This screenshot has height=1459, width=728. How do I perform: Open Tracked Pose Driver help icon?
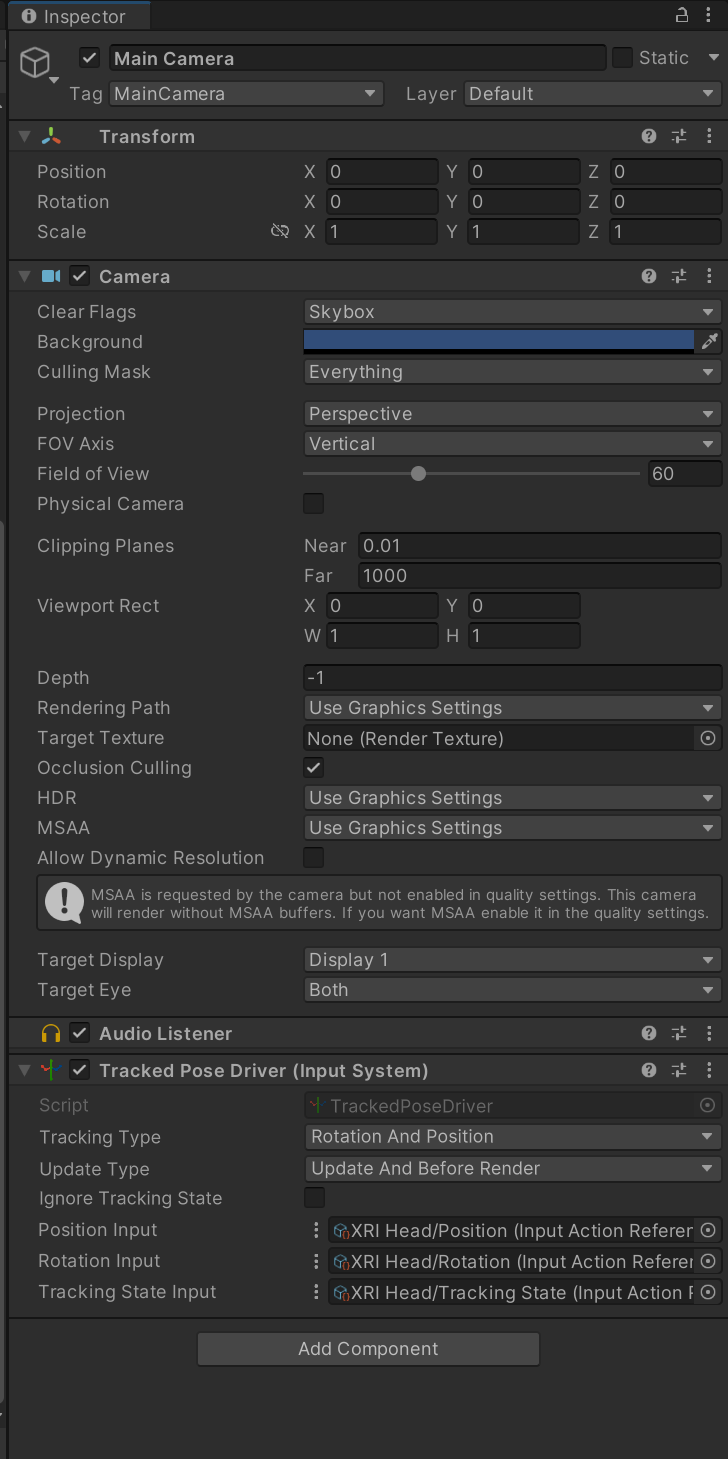[x=649, y=1070]
